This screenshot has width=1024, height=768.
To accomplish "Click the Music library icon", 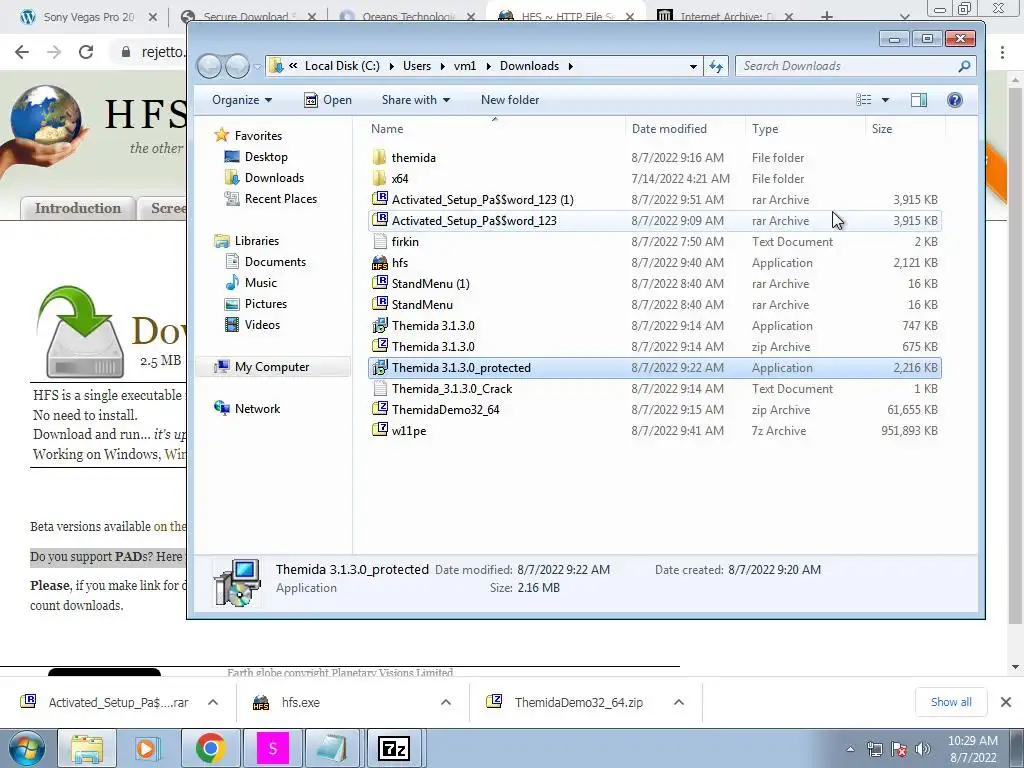I will click(x=232, y=283).
